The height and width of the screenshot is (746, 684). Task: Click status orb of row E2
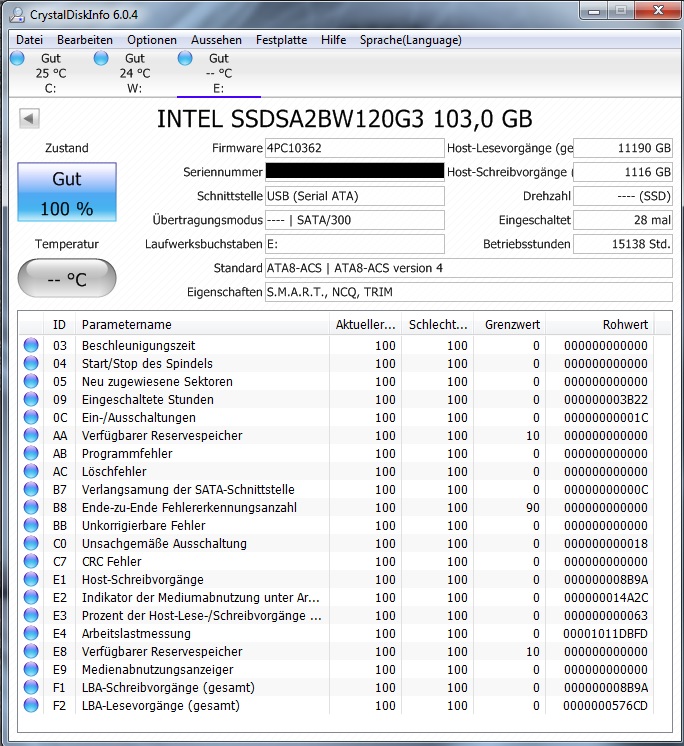point(31,597)
